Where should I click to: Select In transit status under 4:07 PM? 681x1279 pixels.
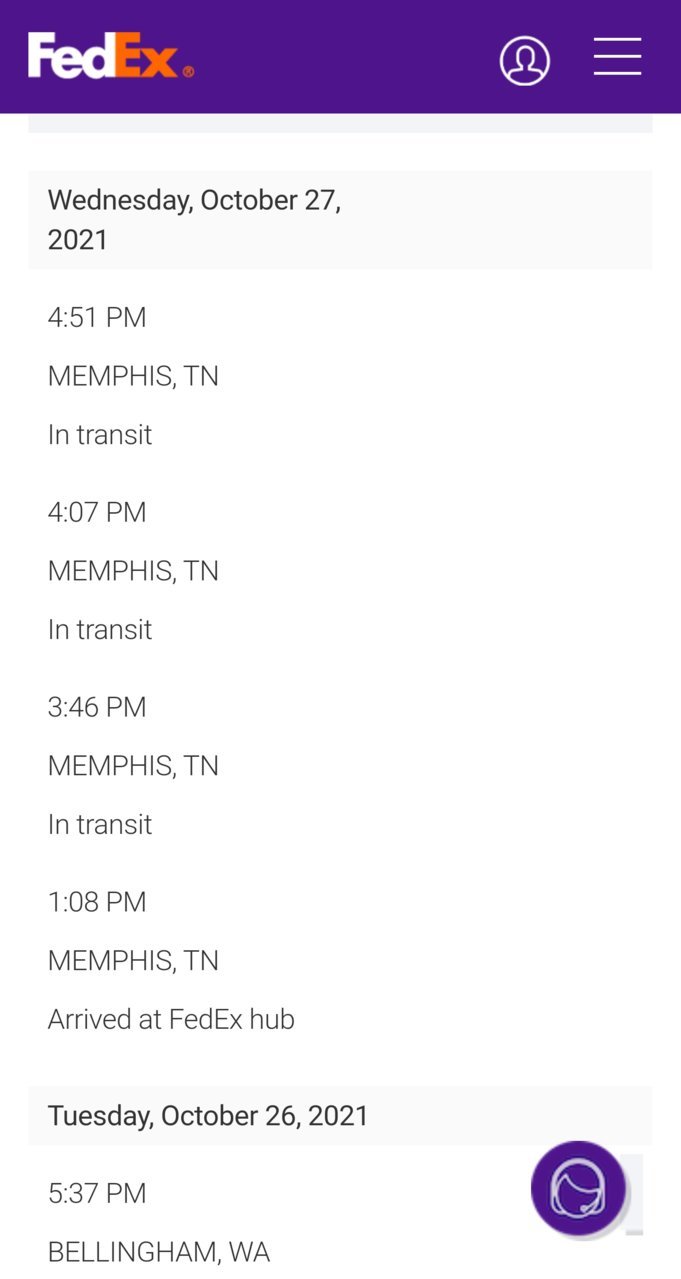coord(100,629)
